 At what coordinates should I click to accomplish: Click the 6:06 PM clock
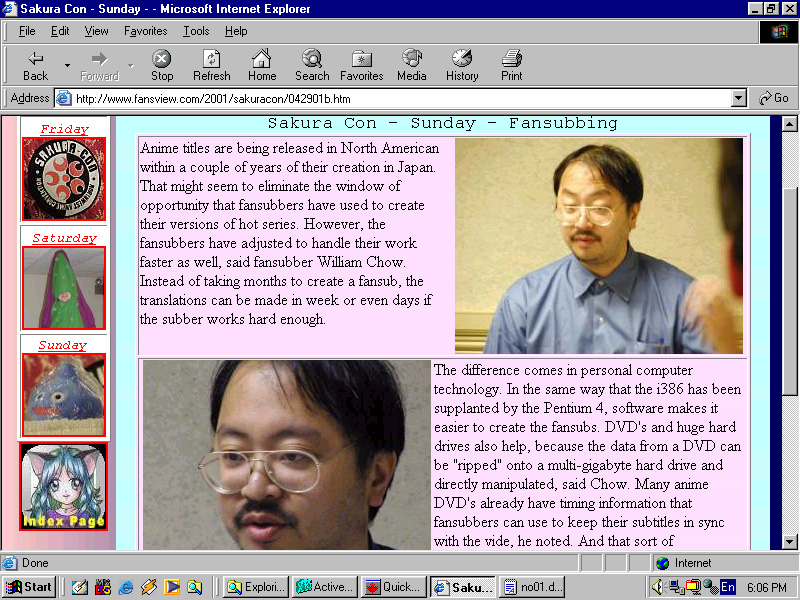pos(767,588)
